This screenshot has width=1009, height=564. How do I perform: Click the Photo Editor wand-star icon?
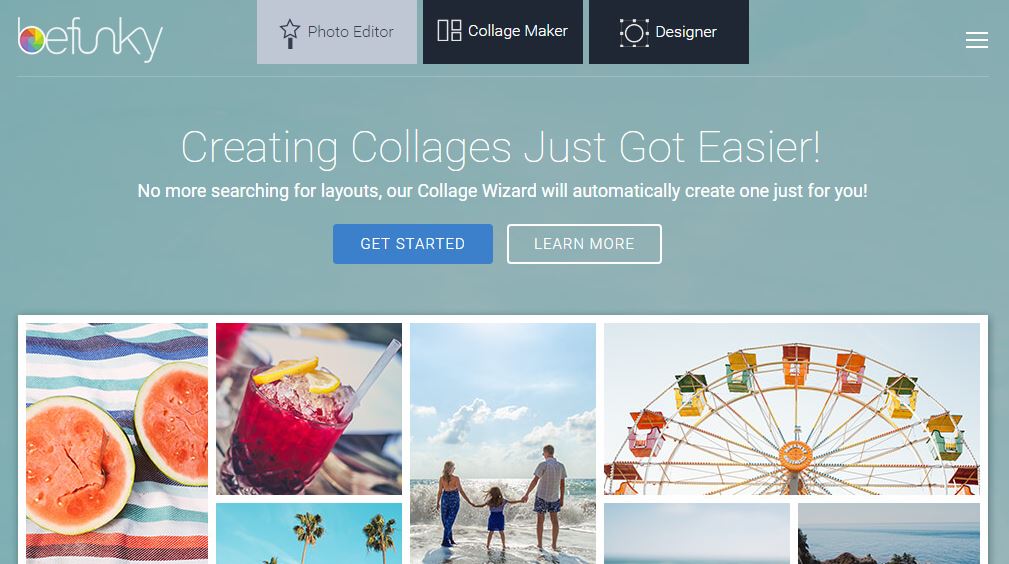tap(290, 33)
